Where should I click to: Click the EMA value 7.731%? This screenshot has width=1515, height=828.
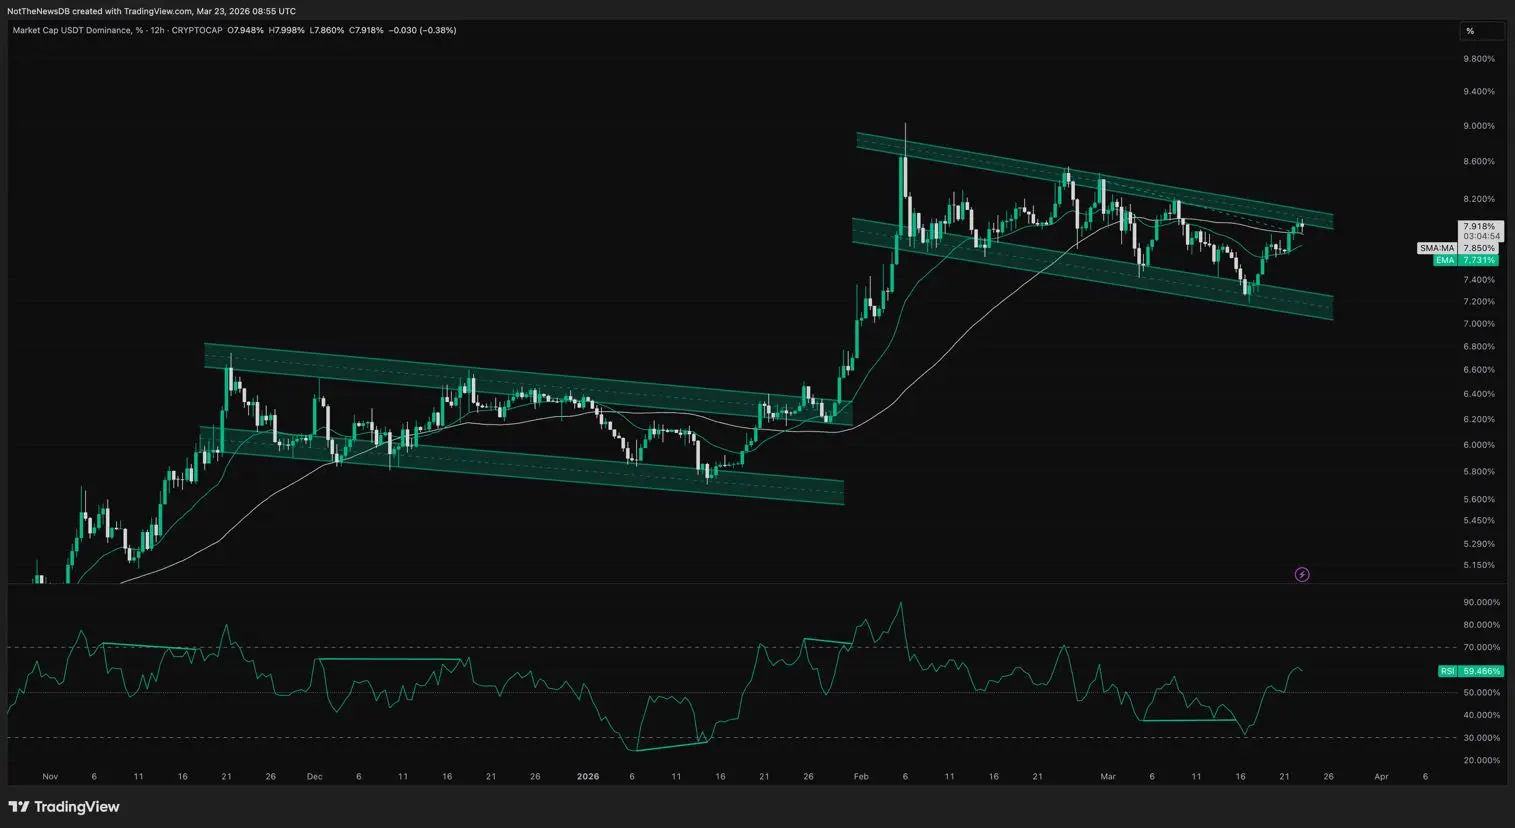(1480, 260)
